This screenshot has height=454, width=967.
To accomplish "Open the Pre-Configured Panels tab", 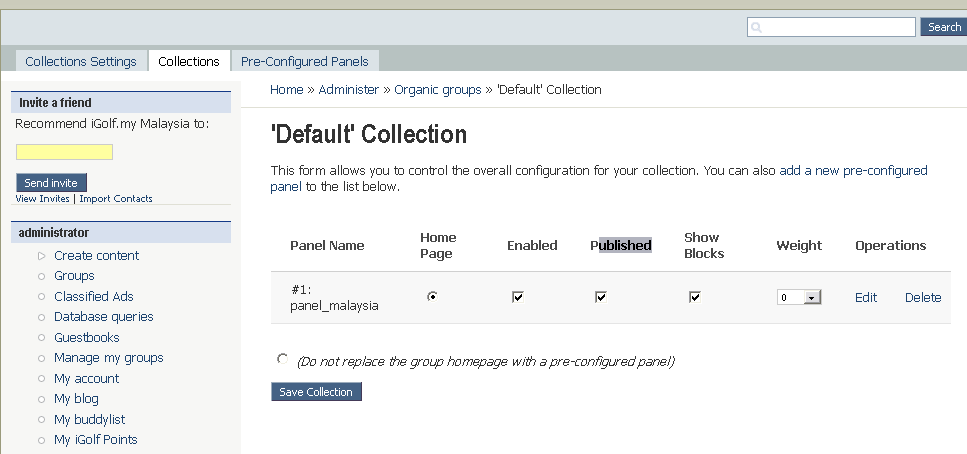I will [304, 61].
